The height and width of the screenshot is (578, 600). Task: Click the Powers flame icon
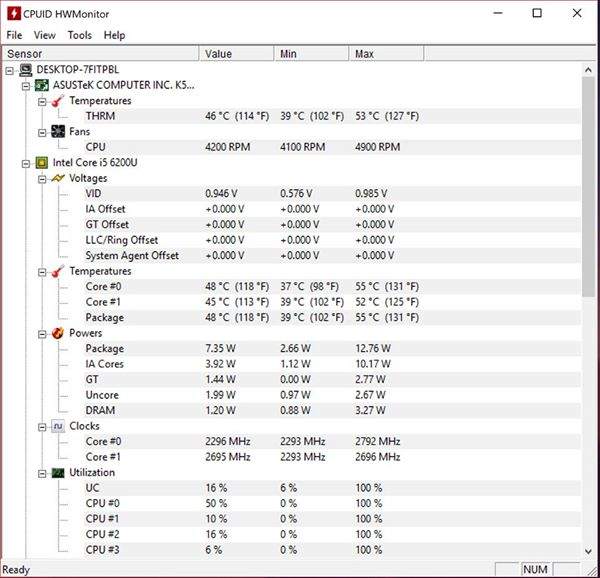(x=58, y=333)
